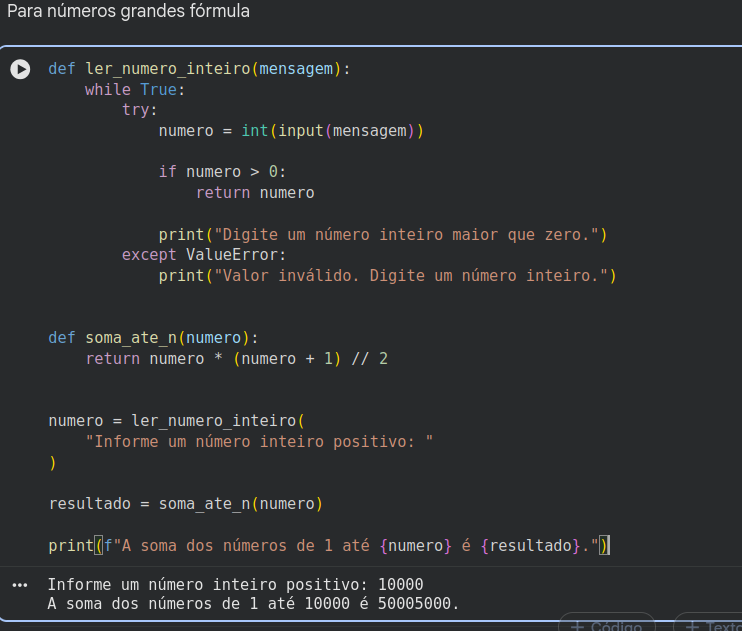Click the string "Informe um número inteiro positivo: " in code
Screen dimensions: 742x631
[x=259, y=442]
